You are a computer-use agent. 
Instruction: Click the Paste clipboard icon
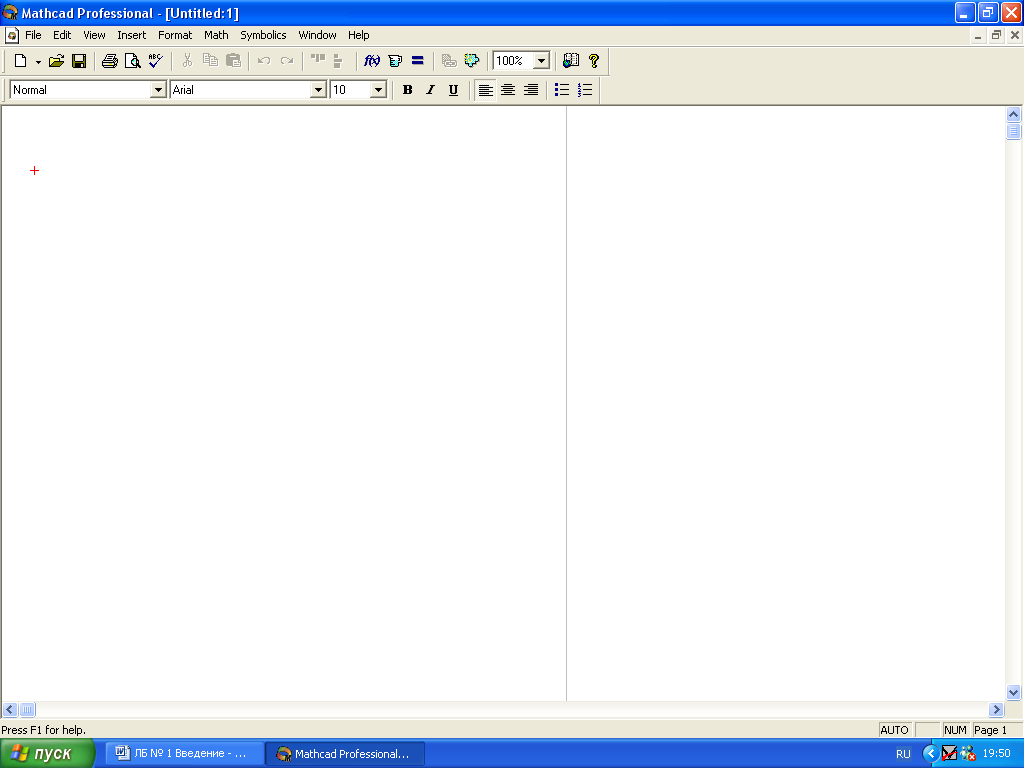[233, 61]
